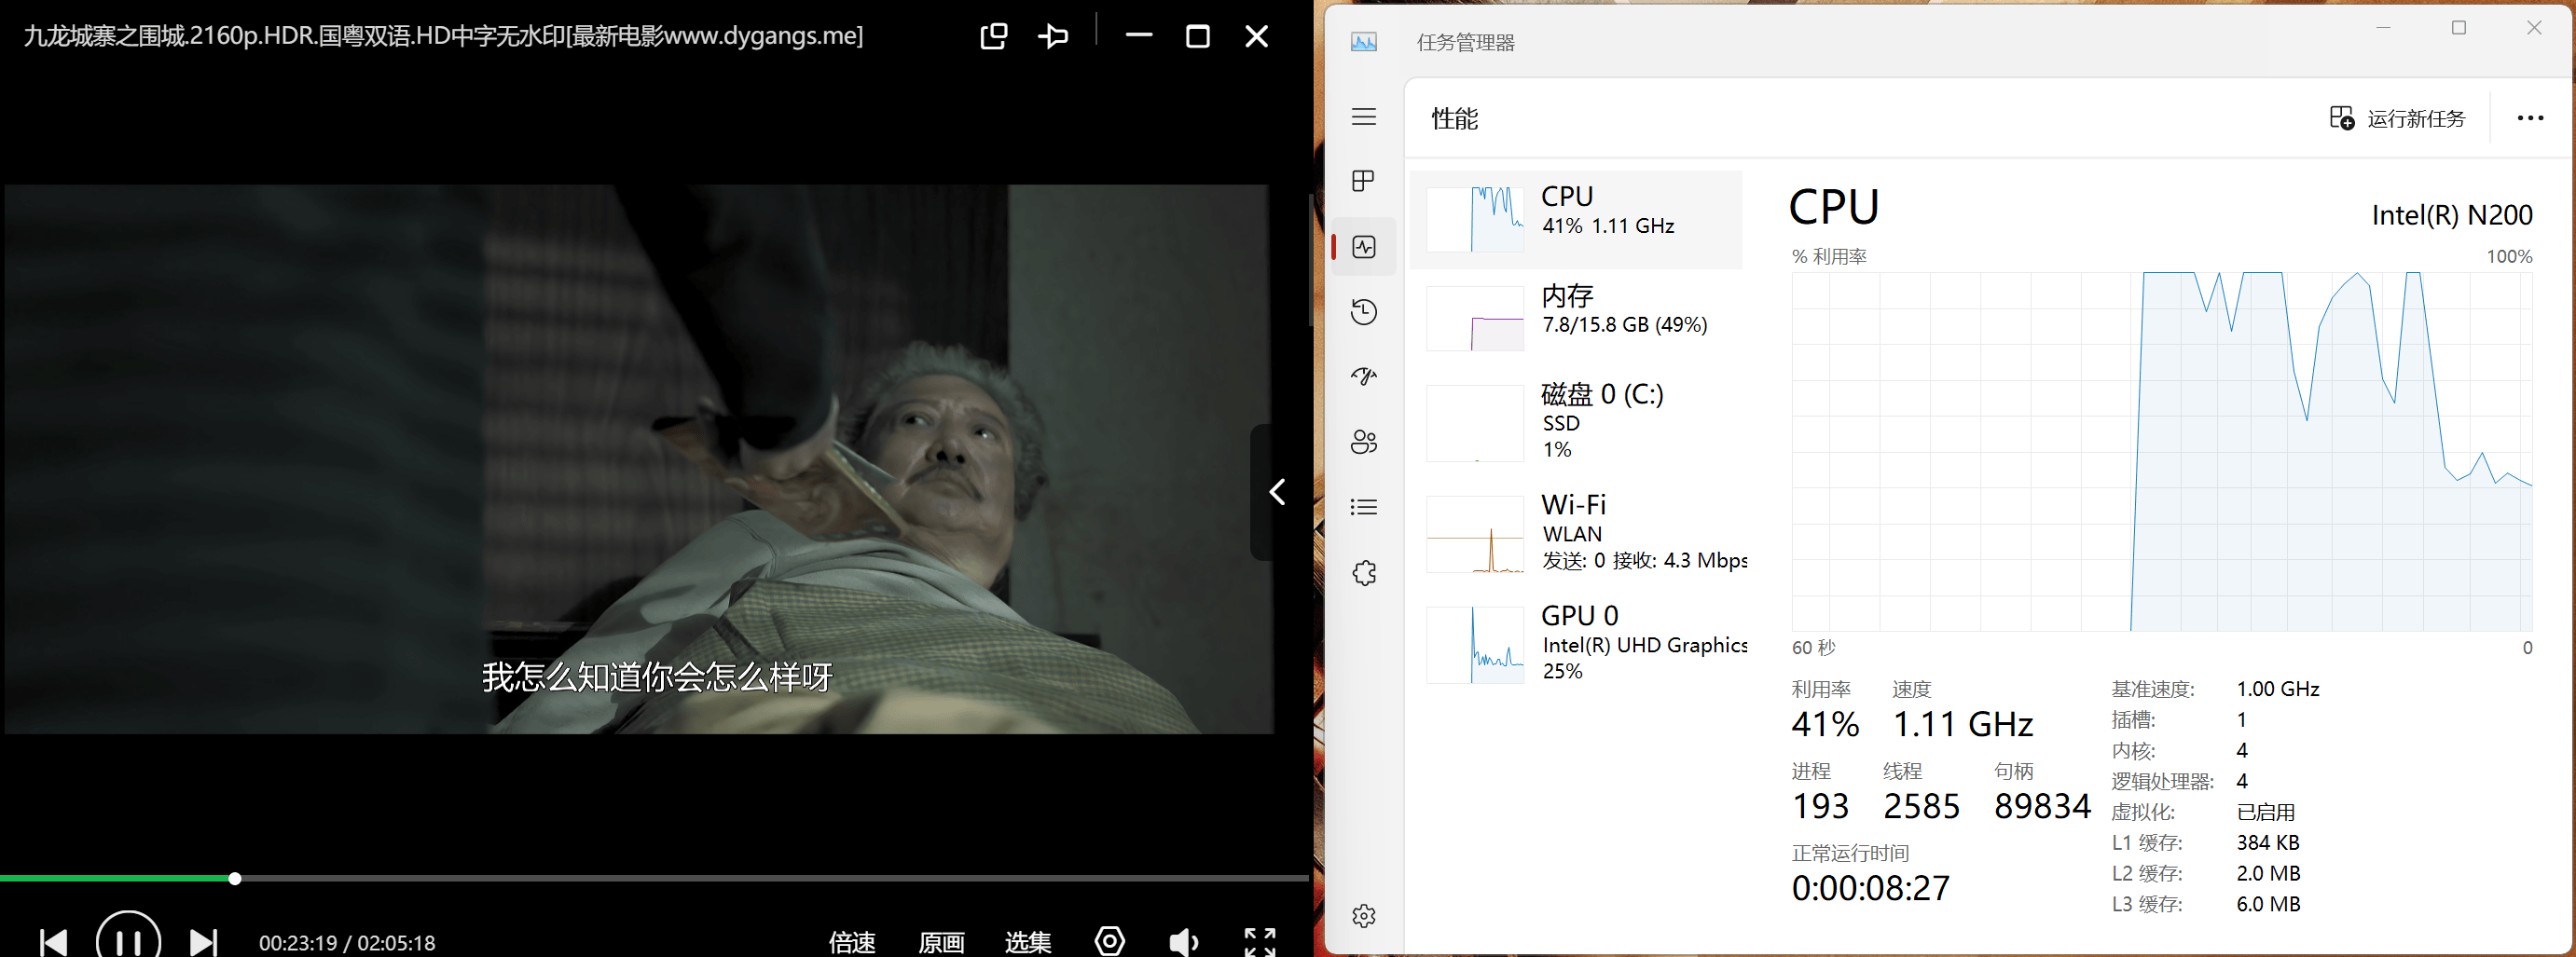Click the L3 缓存 6.0 MB value

(x=2268, y=904)
